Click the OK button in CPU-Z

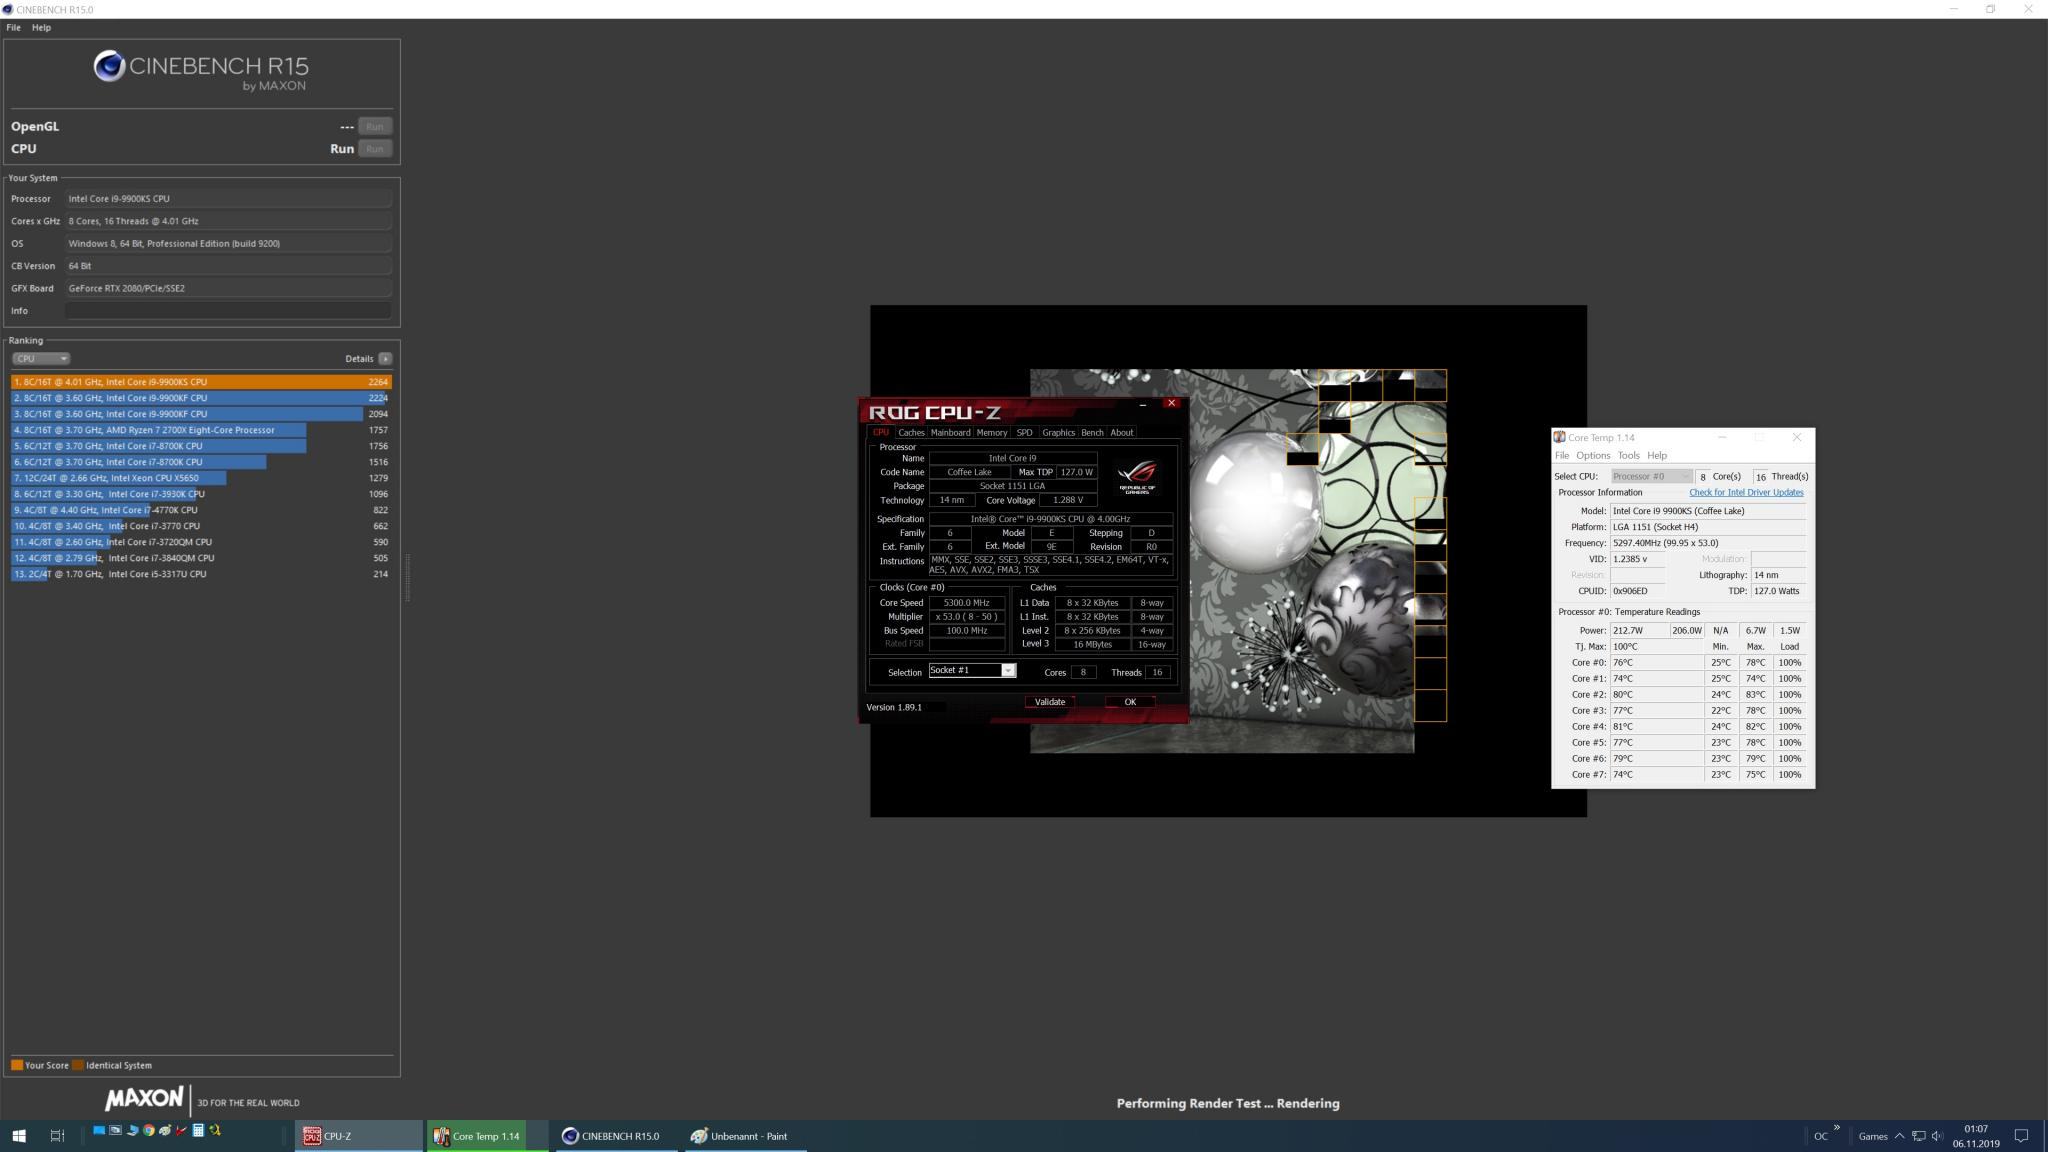pos(1130,702)
